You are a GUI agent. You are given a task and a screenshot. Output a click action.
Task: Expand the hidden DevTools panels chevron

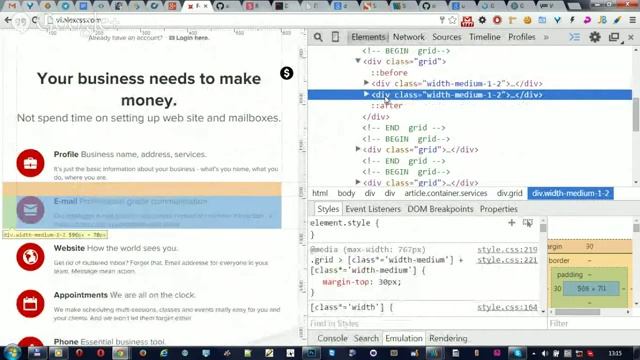pos(546,37)
